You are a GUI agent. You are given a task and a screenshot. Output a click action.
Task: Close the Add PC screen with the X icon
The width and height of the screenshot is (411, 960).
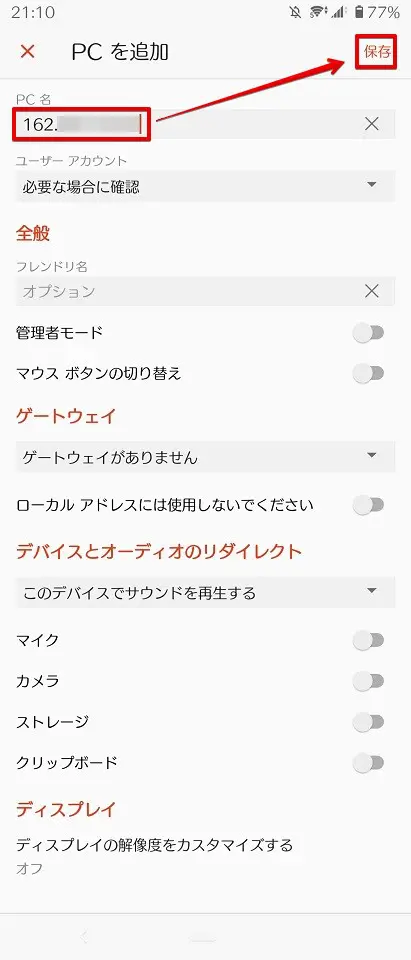pos(28,51)
